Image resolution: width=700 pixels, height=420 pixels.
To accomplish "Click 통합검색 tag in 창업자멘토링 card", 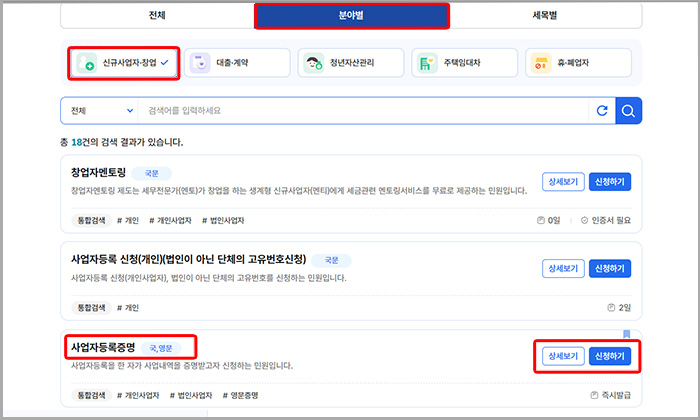I will [x=92, y=220].
